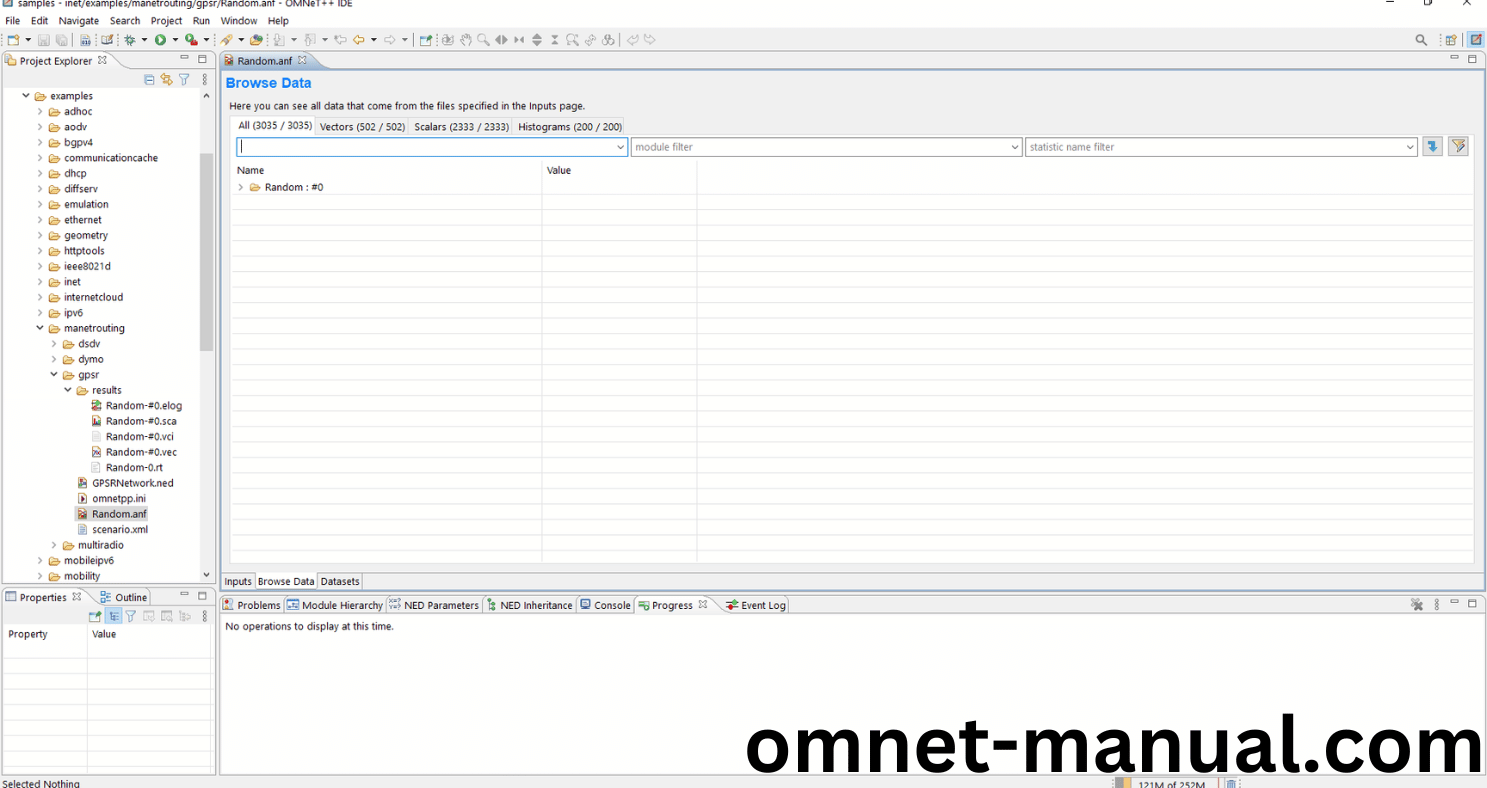The width and height of the screenshot is (1487, 788).
Task: Click the Search icon in the toolbar
Action: (1420, 39)
